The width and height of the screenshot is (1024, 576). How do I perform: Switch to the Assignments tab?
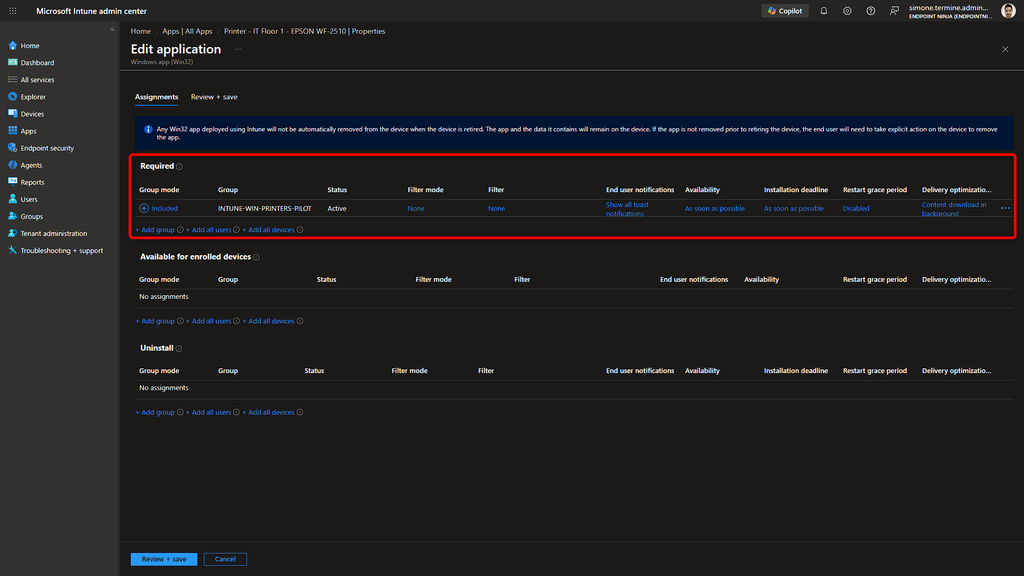[156, 97]
